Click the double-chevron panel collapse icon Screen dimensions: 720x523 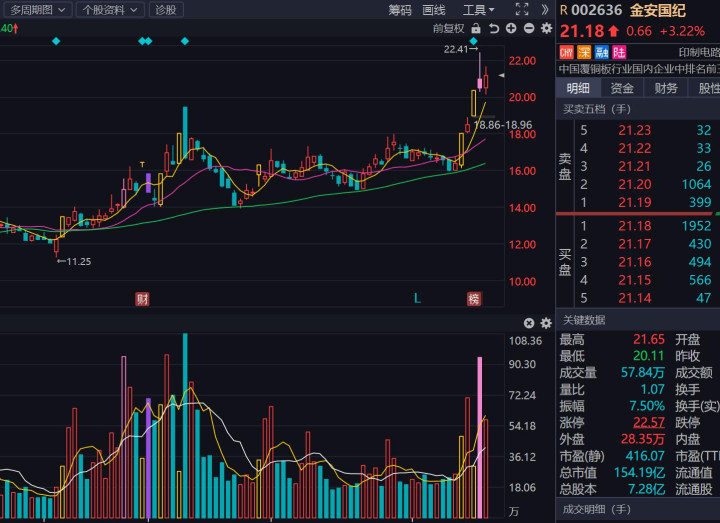coord(543,9)
